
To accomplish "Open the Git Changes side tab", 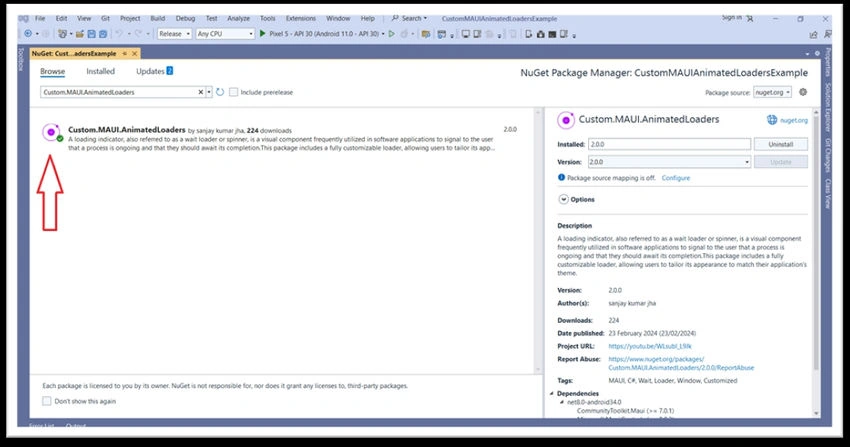I will pos(828,155).
